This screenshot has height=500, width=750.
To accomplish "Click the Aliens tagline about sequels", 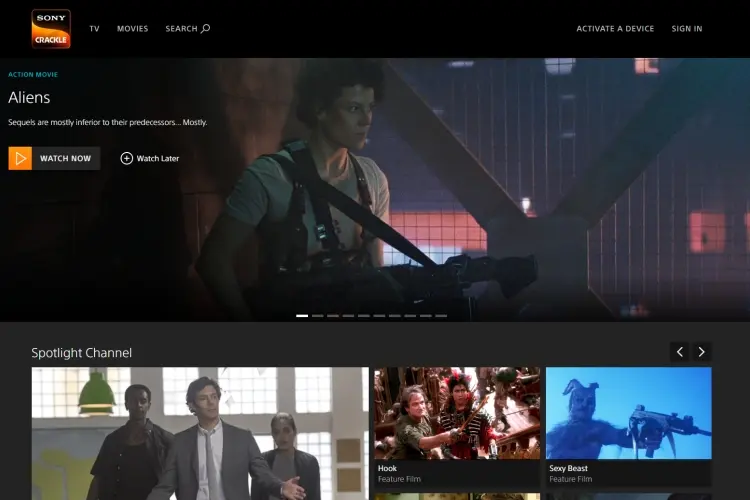I will click(x=108, y=122).
